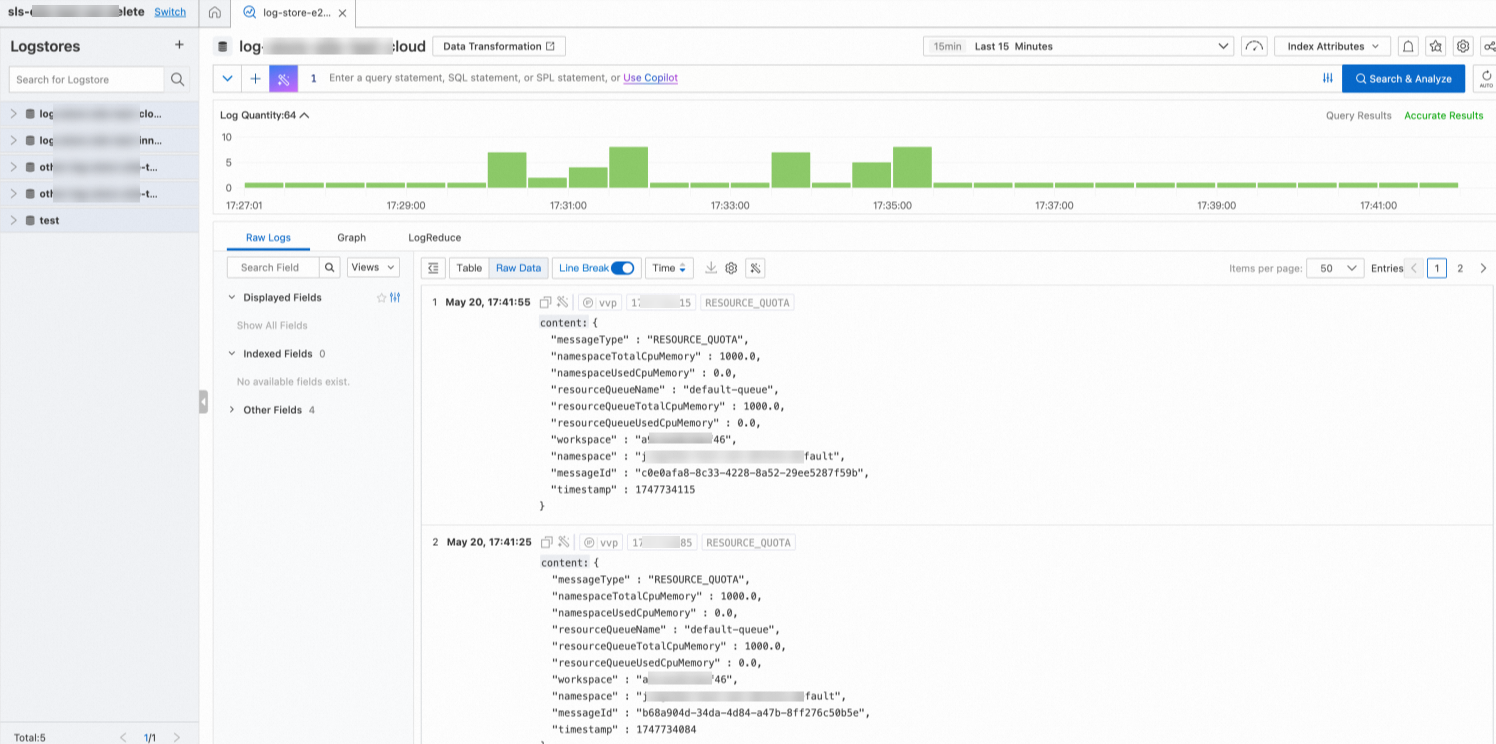1496x744 pixels.
Task: Collapse the Displayed Fields section
Action: (232, 297)
